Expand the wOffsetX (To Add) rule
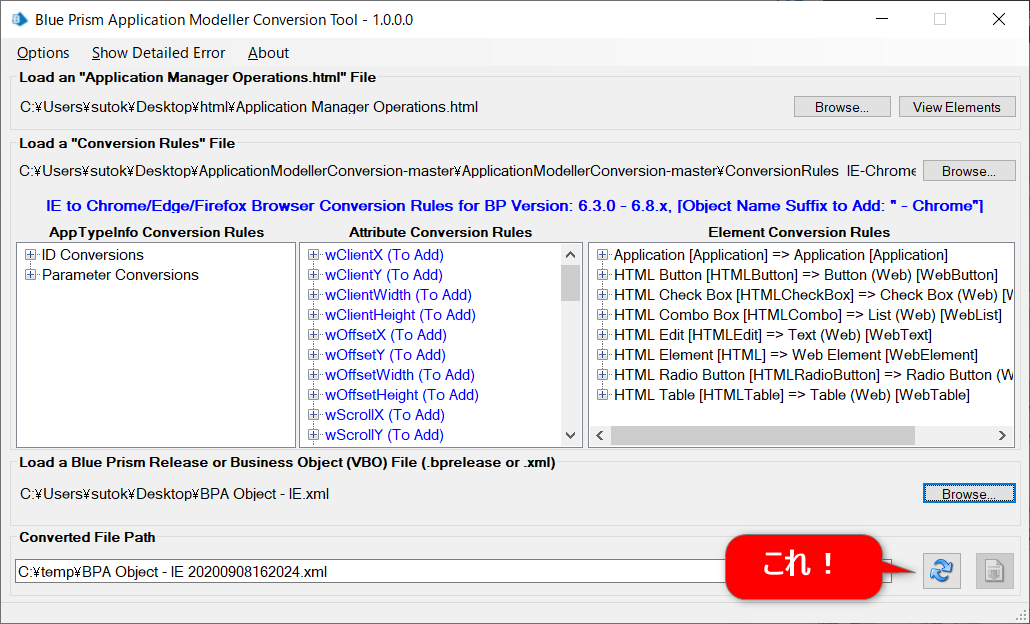1030x624 pixels. pos(313,335)
